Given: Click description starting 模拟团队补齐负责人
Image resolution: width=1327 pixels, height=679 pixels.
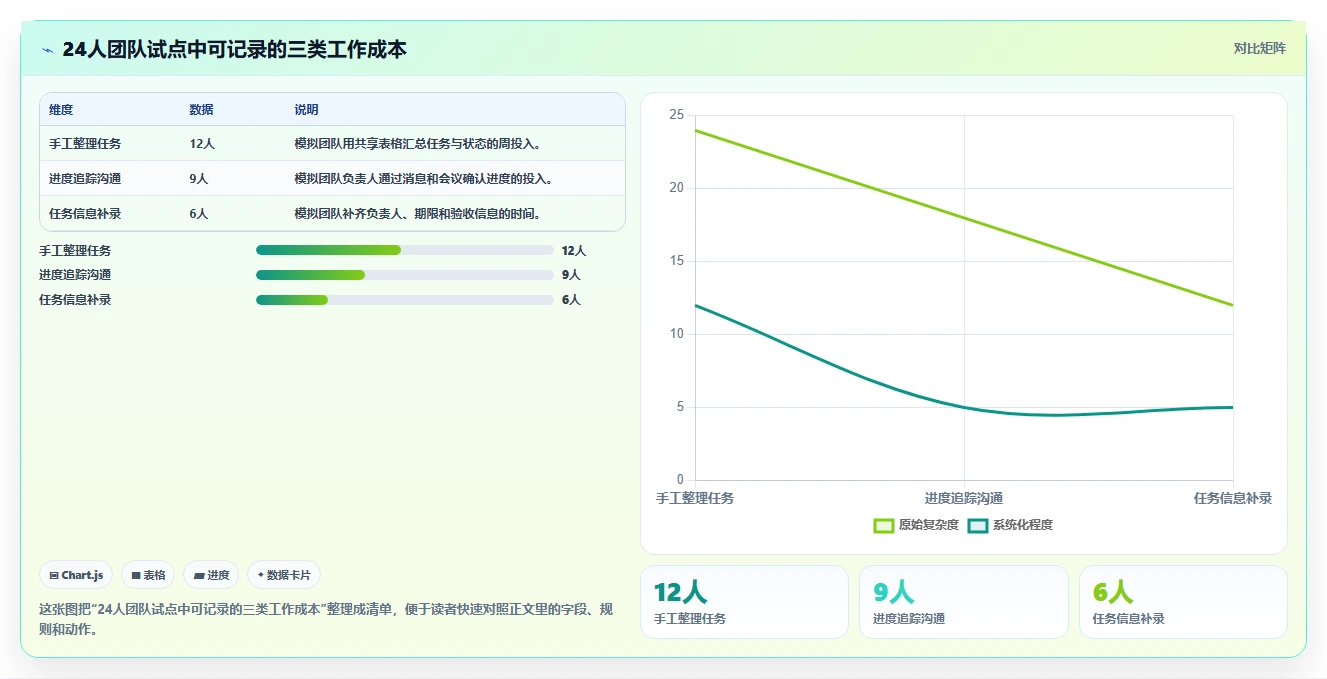Looking at the screenshot, I should tap(418, 214).
